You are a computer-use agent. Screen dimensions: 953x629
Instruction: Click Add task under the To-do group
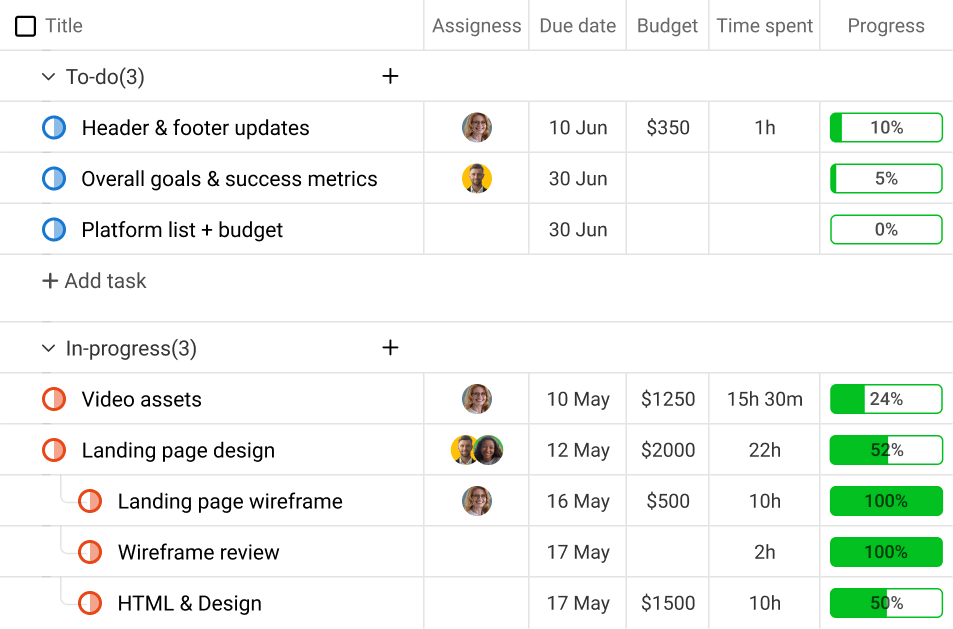(94, 281)
